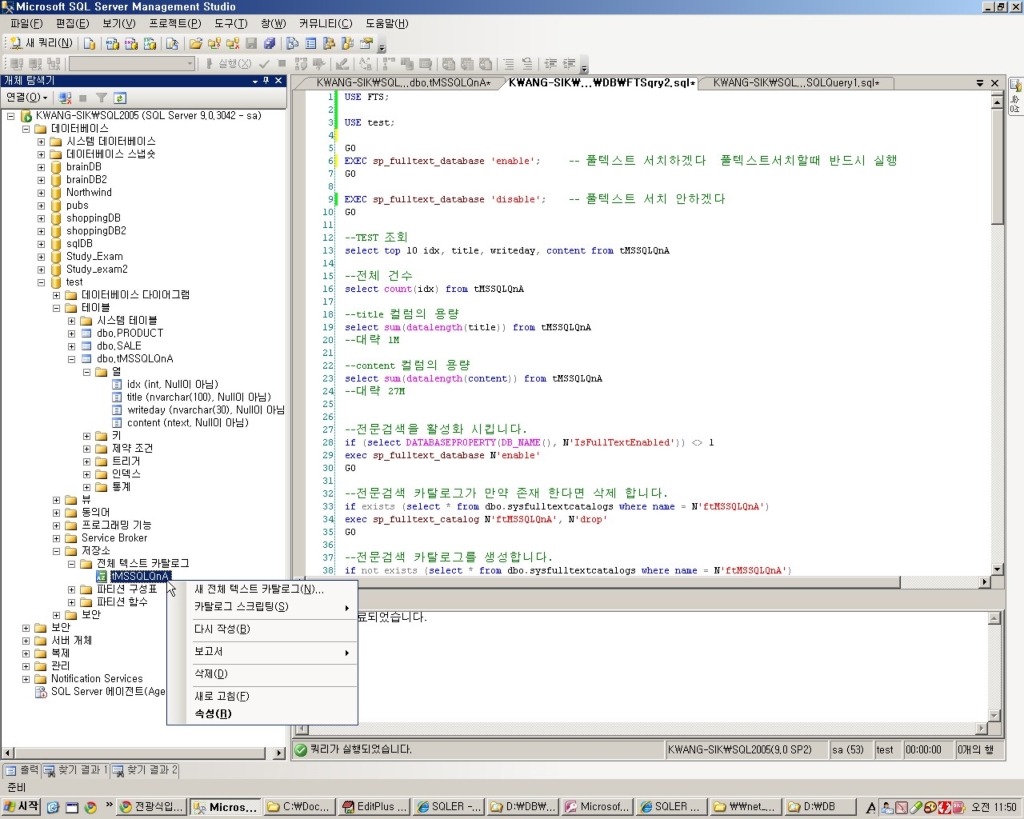
Task: Open the 도구(T) menu
Action: pyautogui.click(x=231, y=24)
